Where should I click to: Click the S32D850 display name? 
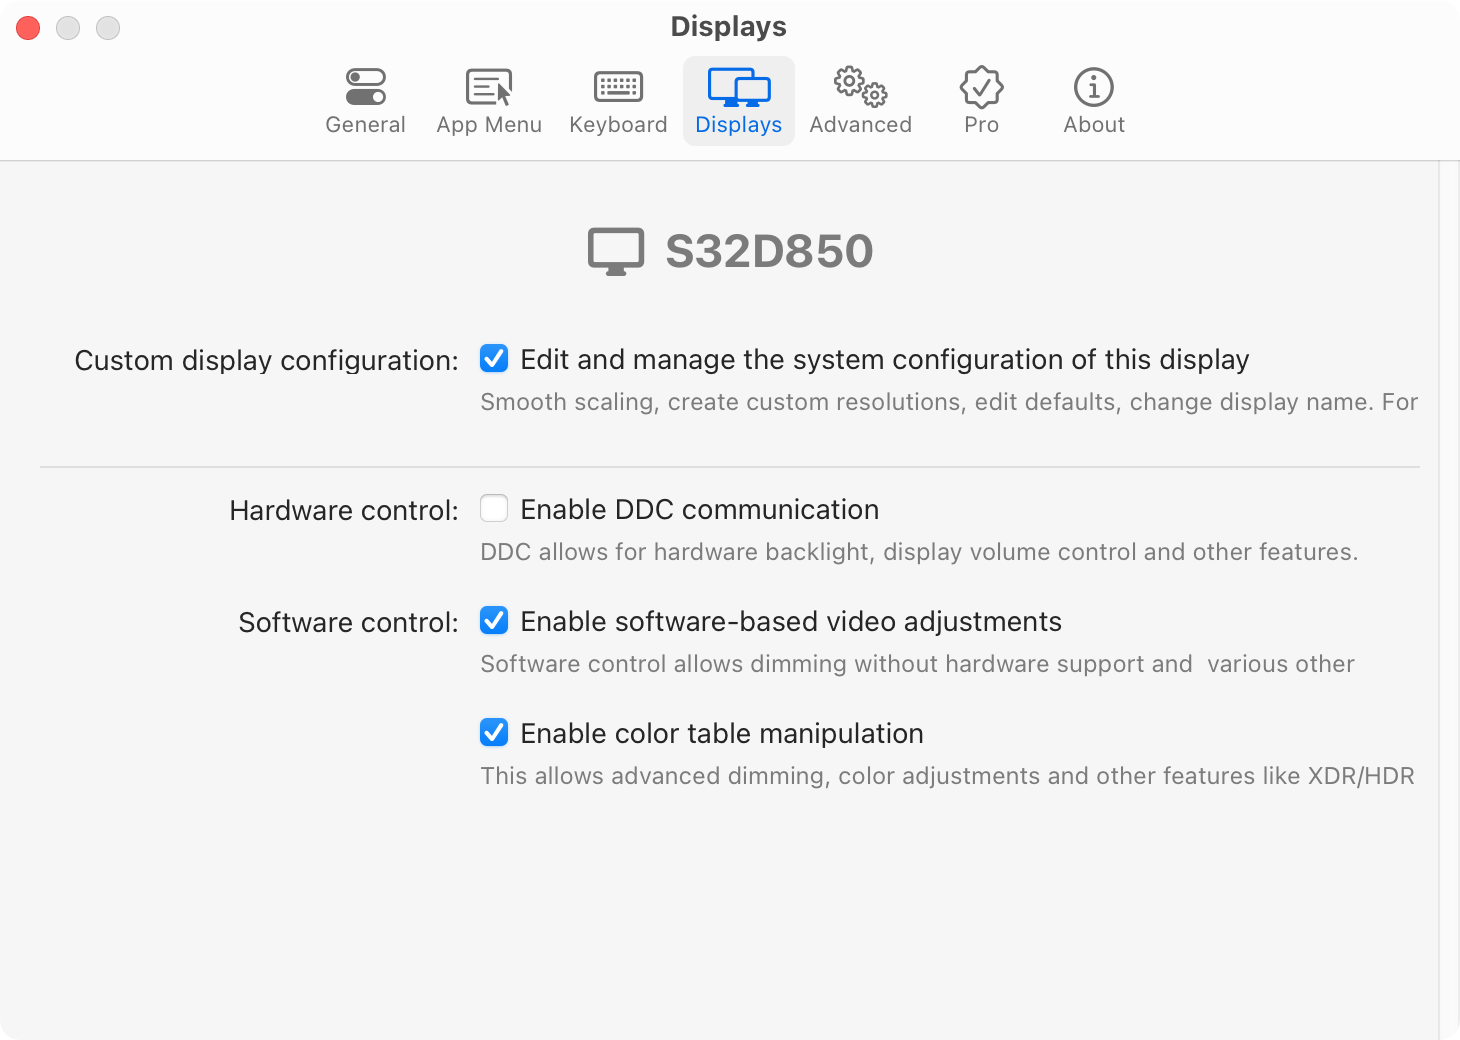[x=770, y=250]
